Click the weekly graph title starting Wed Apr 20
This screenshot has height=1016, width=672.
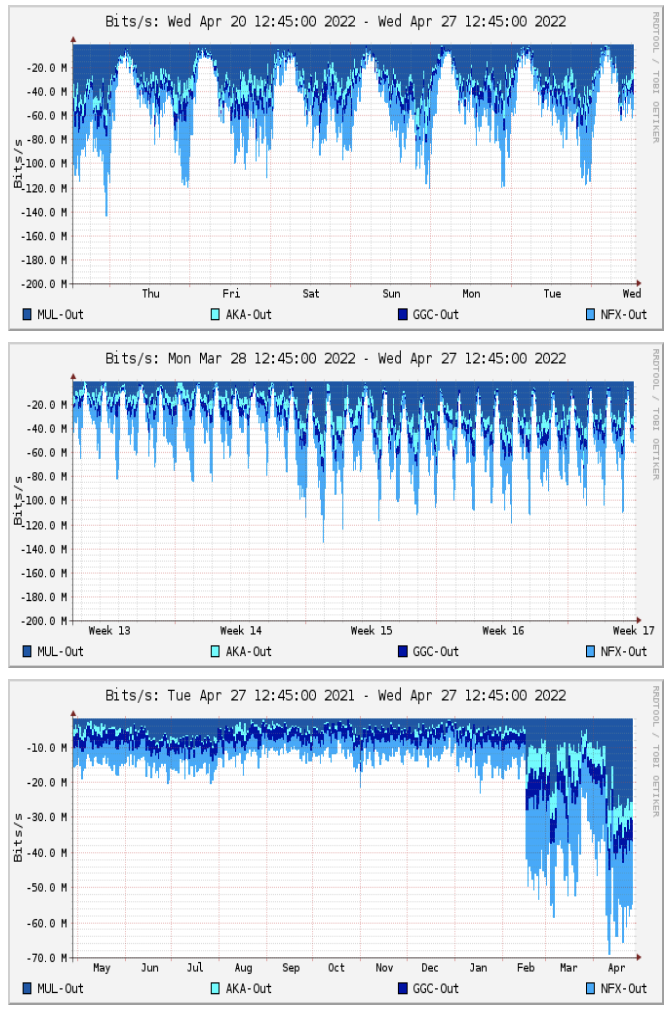pos(336,21)
